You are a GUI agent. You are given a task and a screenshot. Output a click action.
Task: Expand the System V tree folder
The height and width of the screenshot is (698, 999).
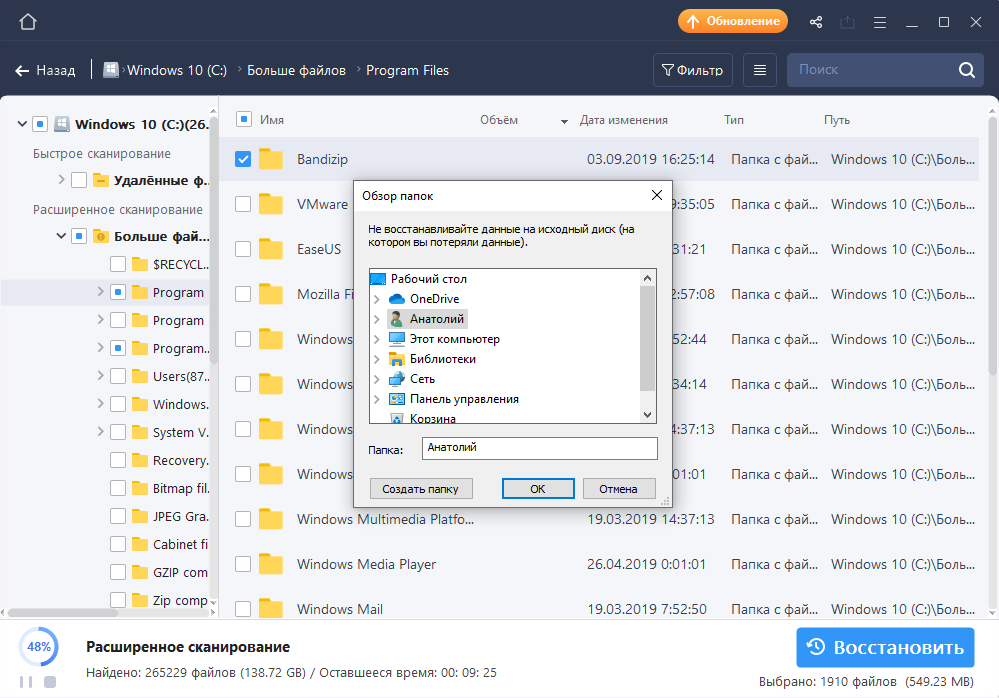(x=100, y=432)
